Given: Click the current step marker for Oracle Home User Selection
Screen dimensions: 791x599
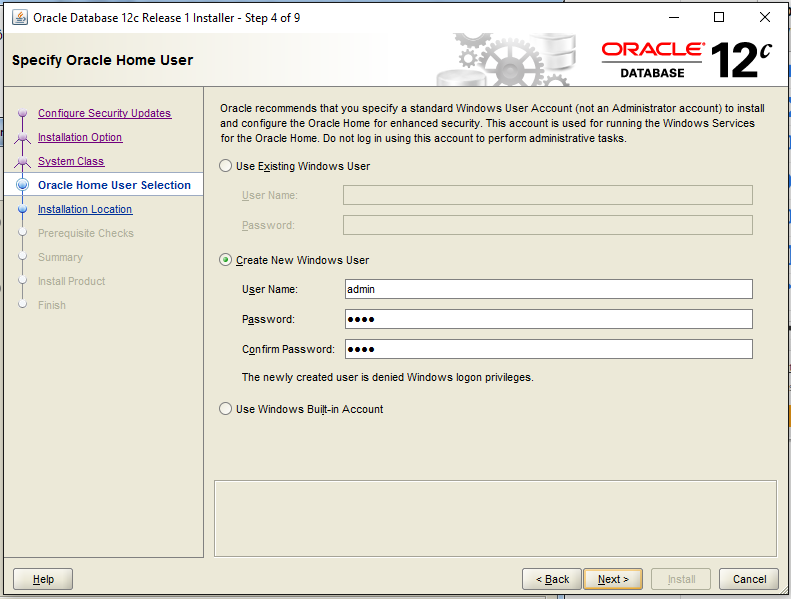Looking at the screenshot, I should coord(22,185).
